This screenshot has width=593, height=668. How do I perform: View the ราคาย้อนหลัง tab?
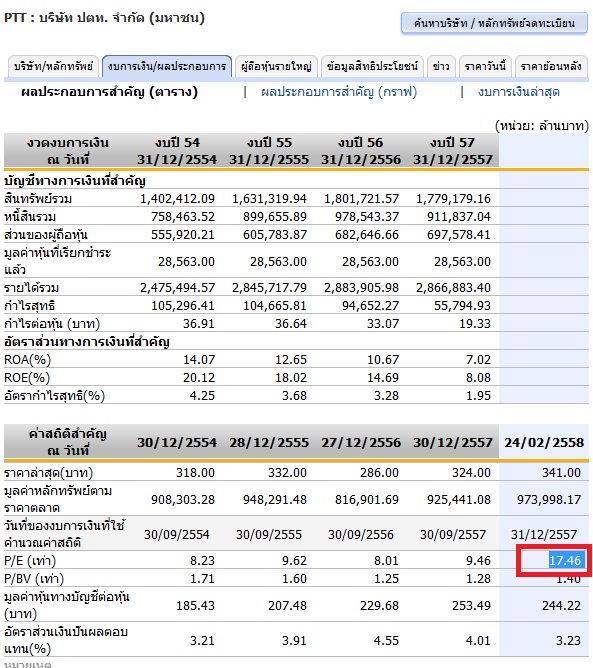click(x=551, y=66)
